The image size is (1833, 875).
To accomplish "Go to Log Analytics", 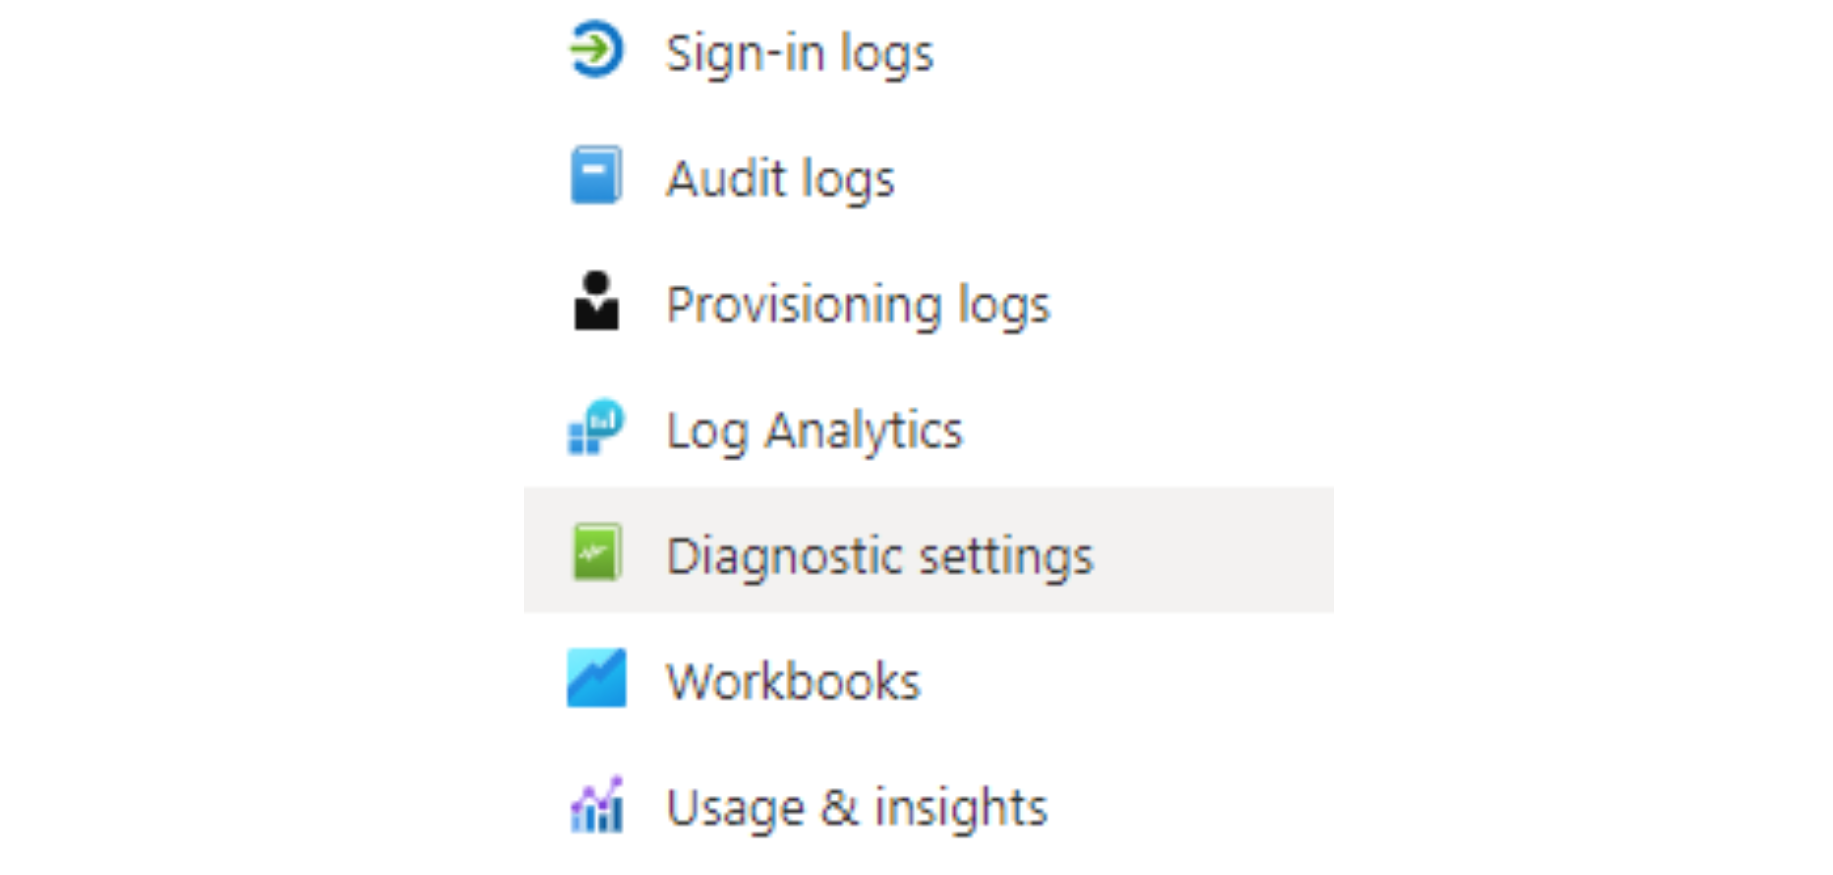I will (815, 430).
